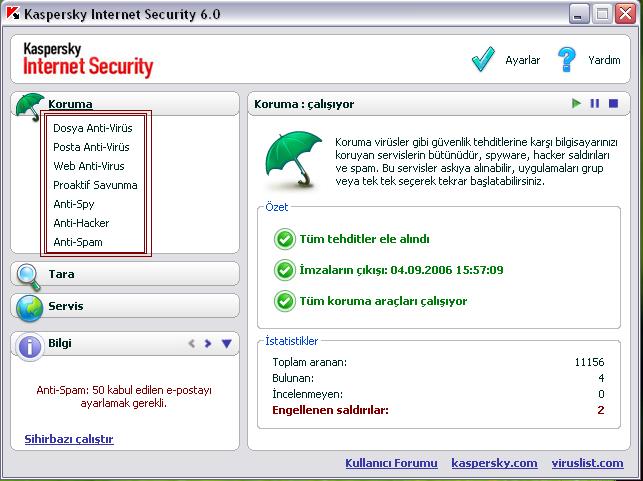This screenshot has width=643, height=481.
Task: Open the Koruma section
Action: point(70,104)
